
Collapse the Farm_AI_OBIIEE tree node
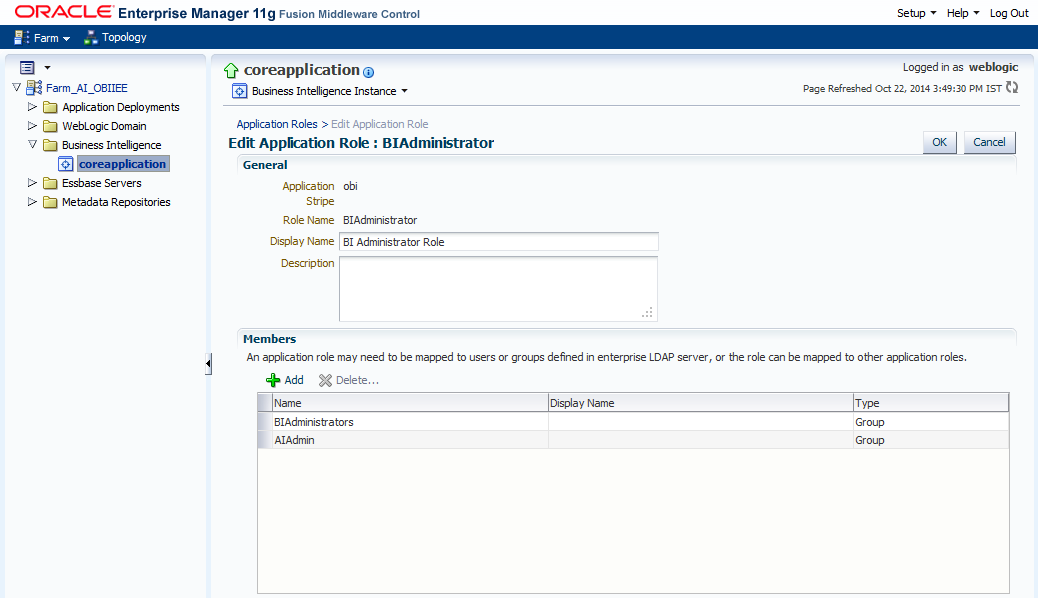(x=17, y=88)
